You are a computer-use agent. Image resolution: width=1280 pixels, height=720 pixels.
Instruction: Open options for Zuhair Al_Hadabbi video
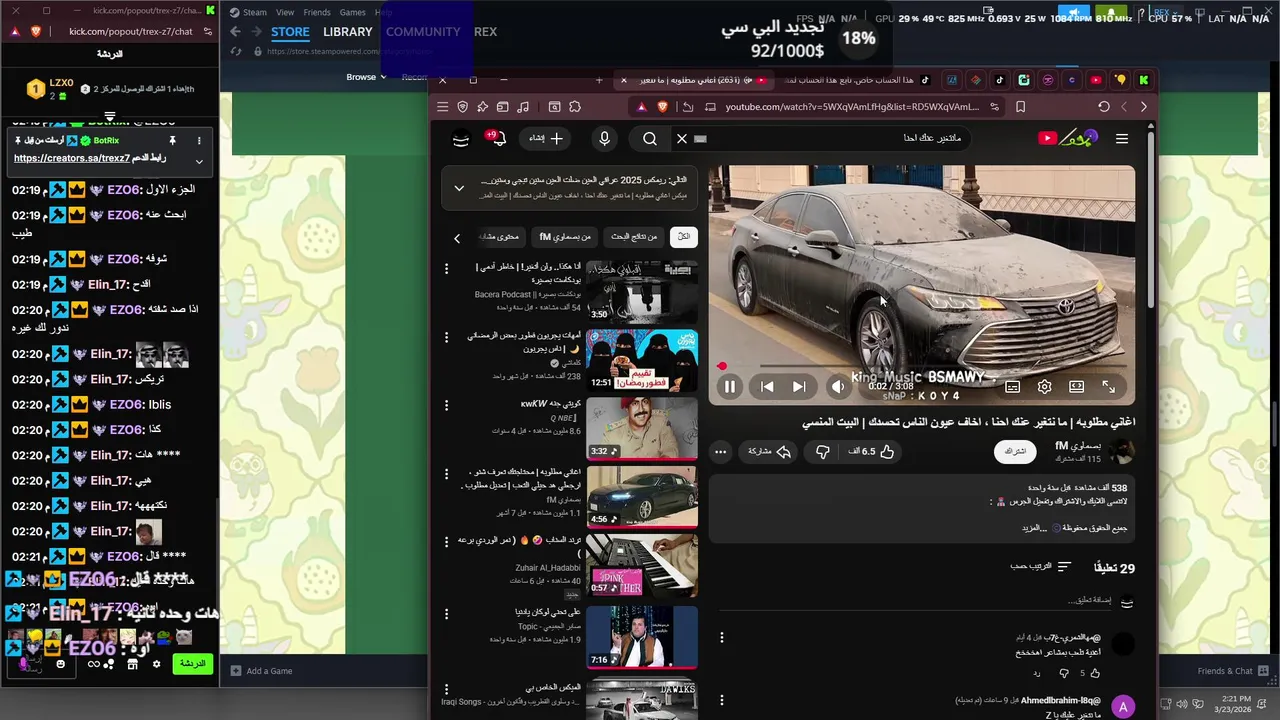point(447,542)
